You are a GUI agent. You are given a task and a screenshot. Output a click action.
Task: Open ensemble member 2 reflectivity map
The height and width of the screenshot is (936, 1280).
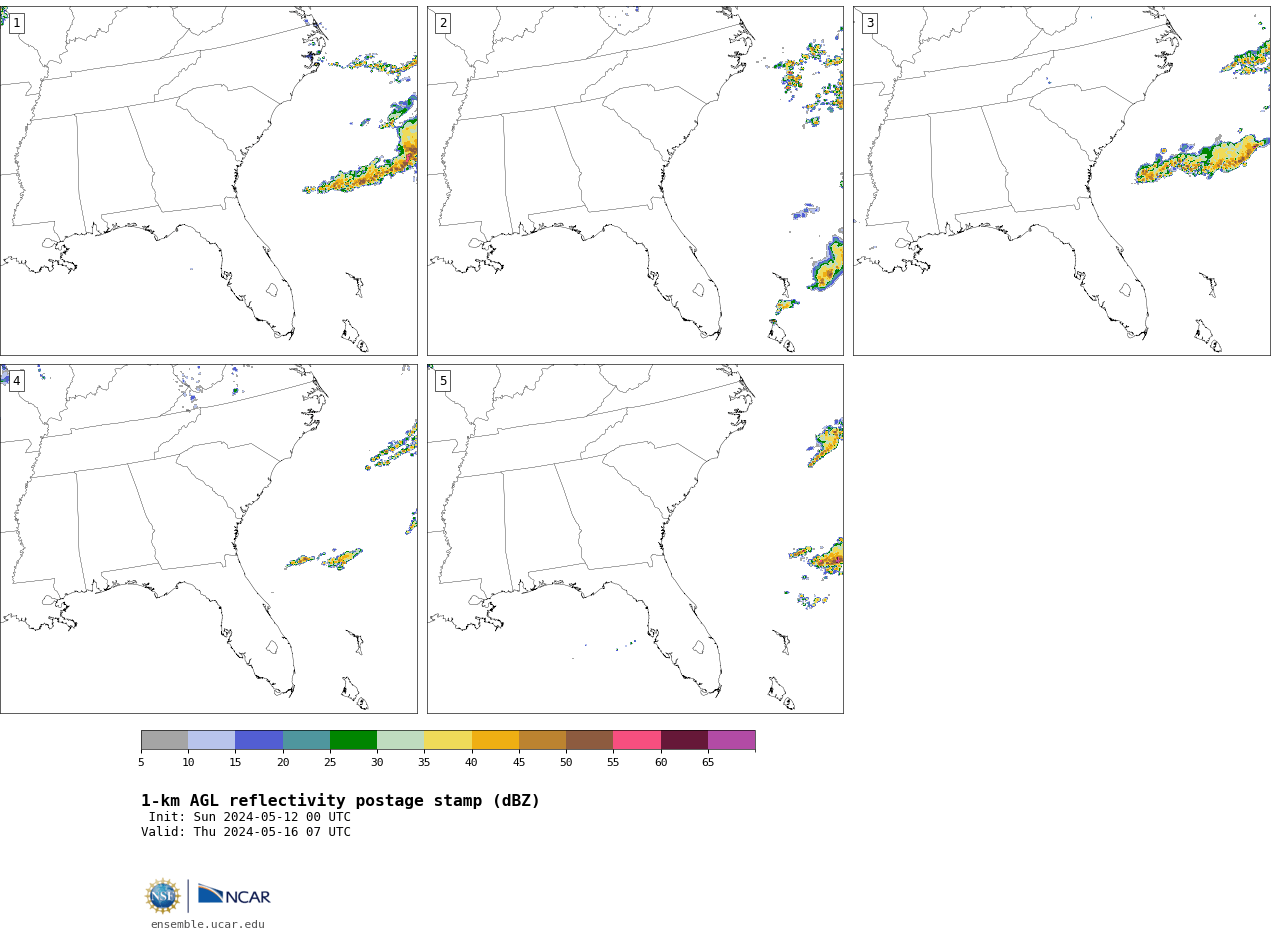635,181
